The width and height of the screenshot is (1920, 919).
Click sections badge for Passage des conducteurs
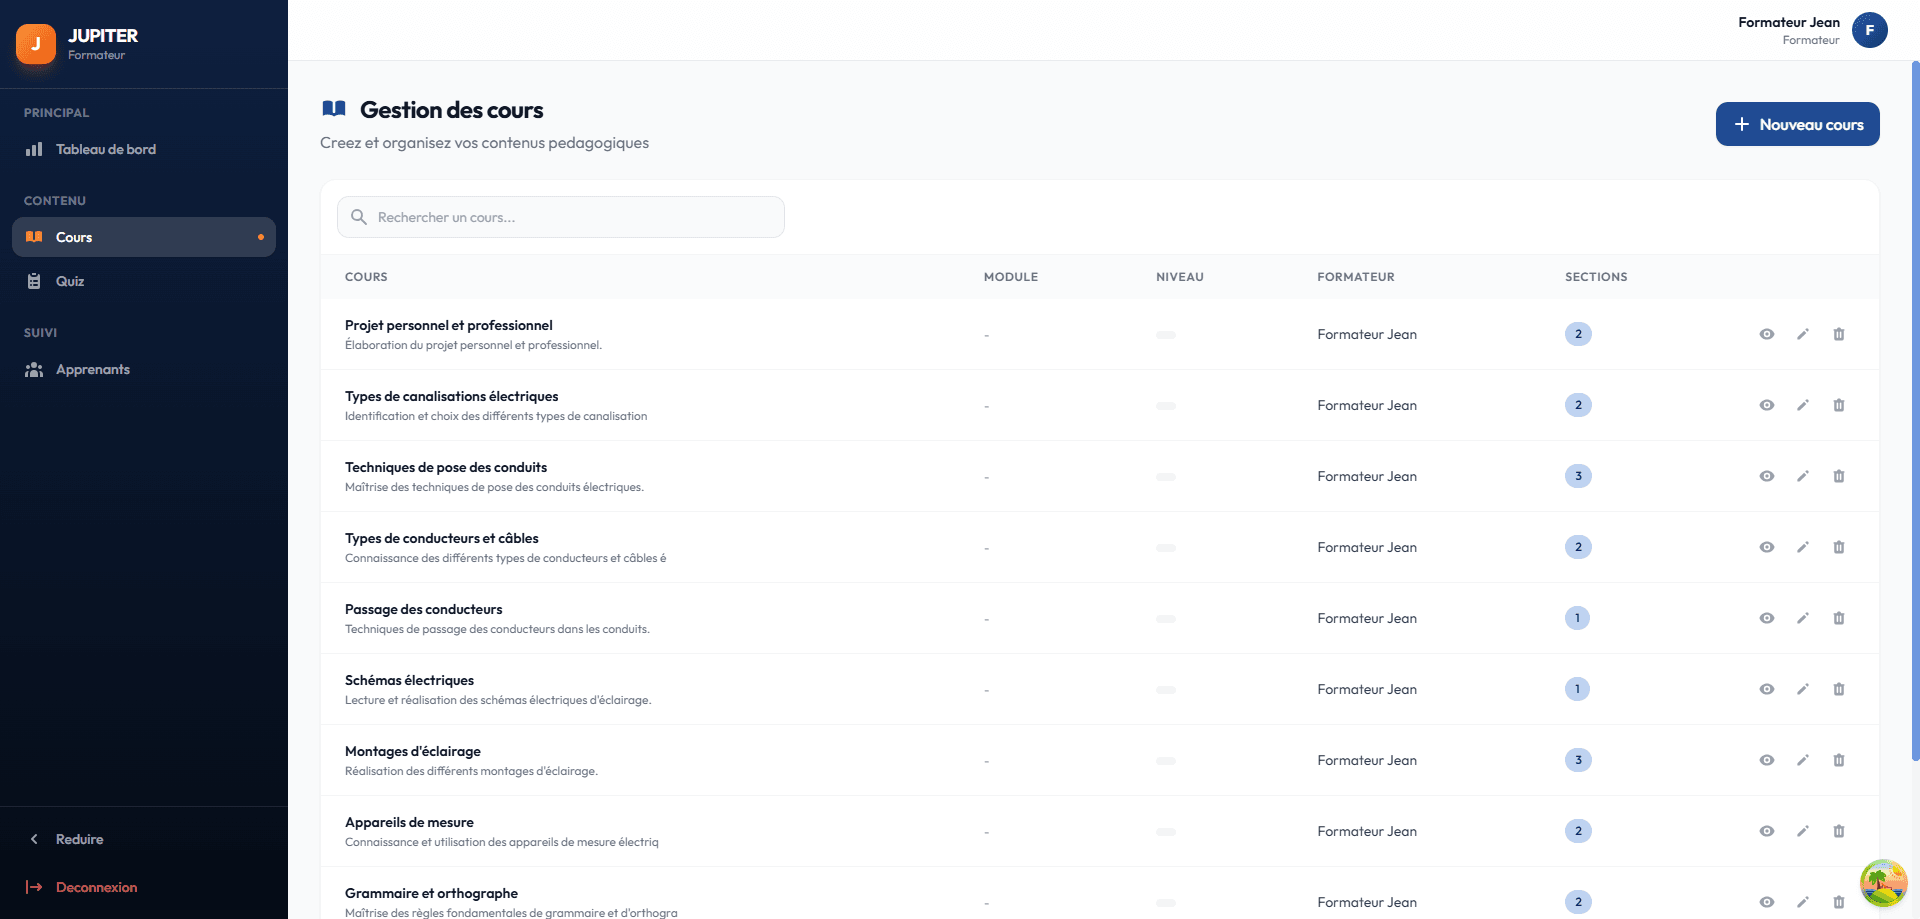tap(1578, 618)
